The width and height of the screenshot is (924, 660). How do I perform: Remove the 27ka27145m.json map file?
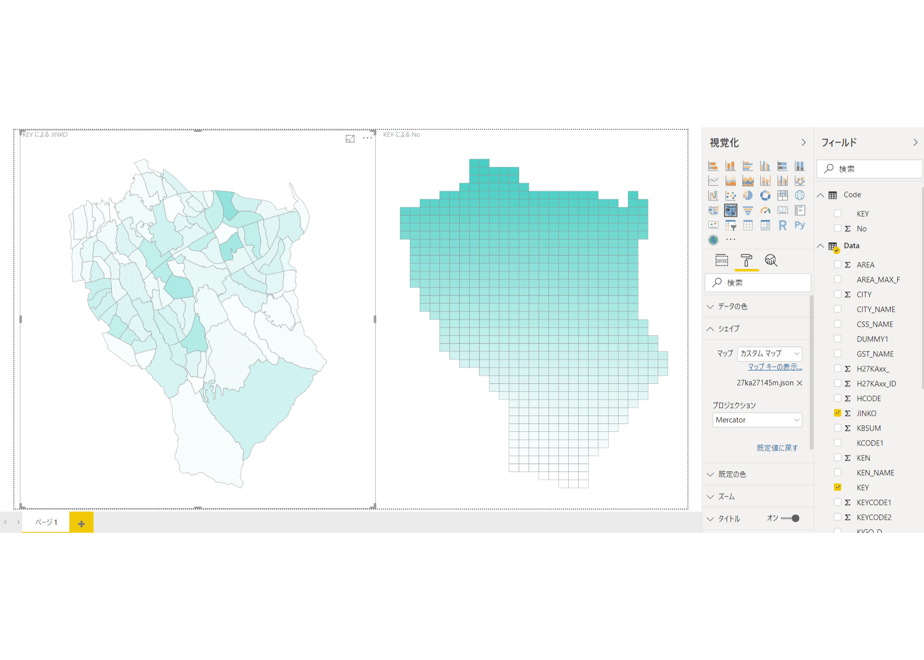[x=800, y=383]
